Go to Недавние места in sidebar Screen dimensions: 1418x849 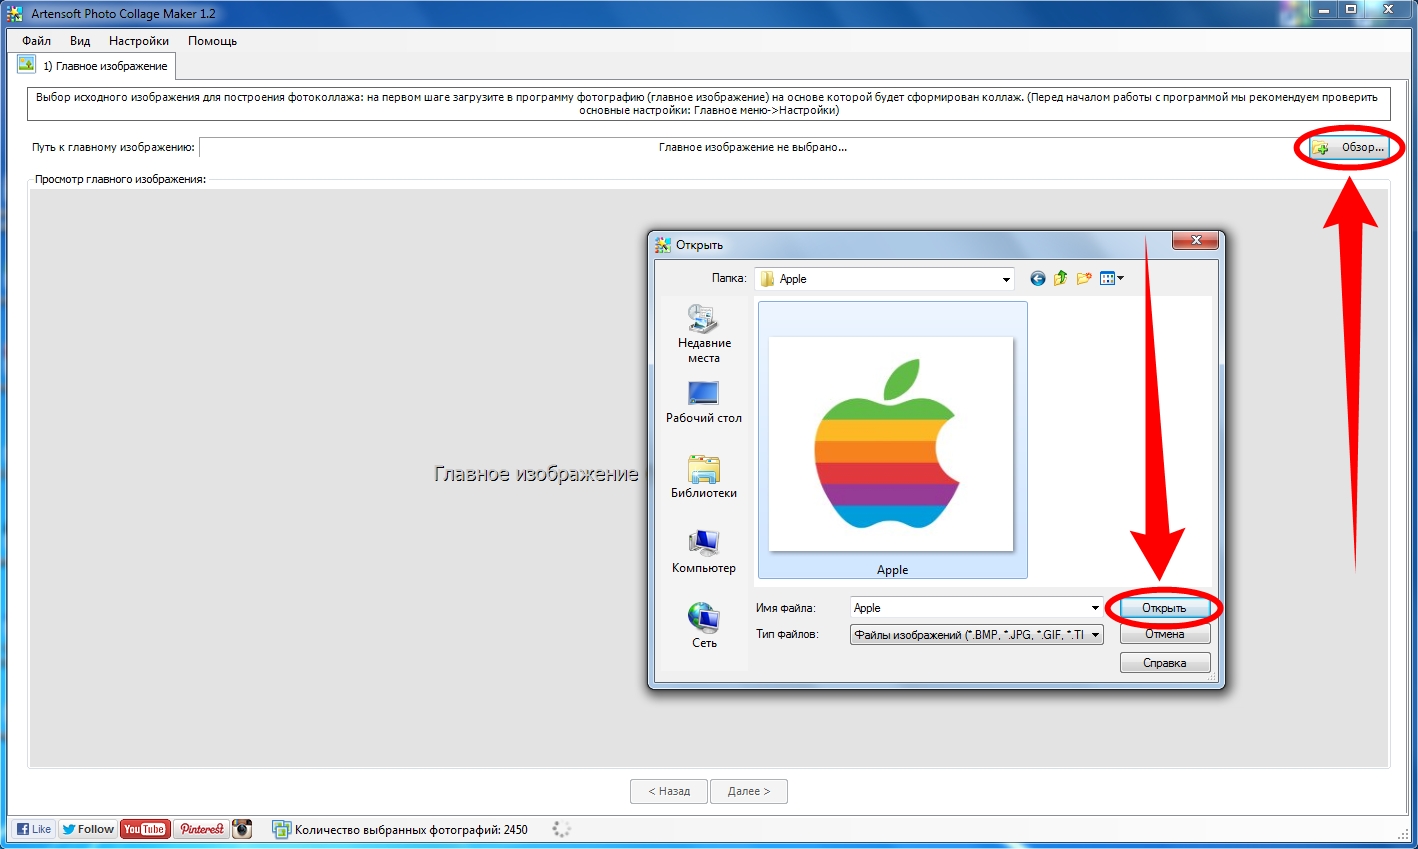click(x=704, y=334)
